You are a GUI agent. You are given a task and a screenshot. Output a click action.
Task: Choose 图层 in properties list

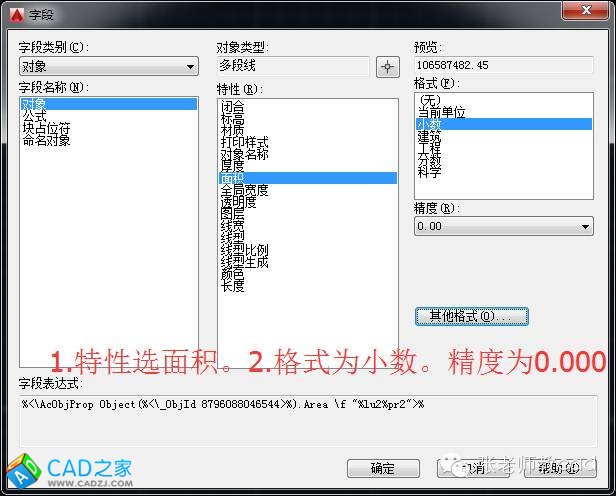pos(232,213)
